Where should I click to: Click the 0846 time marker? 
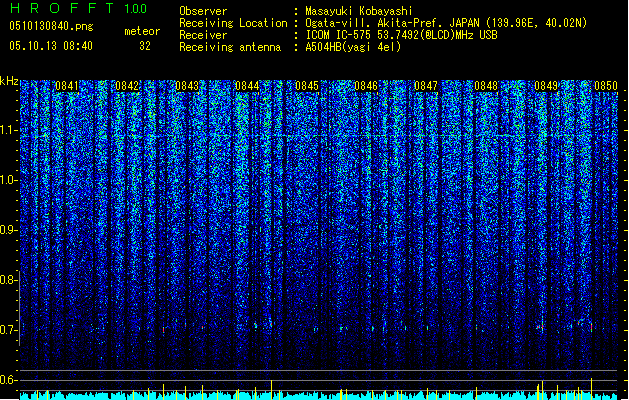click(366, 86)
